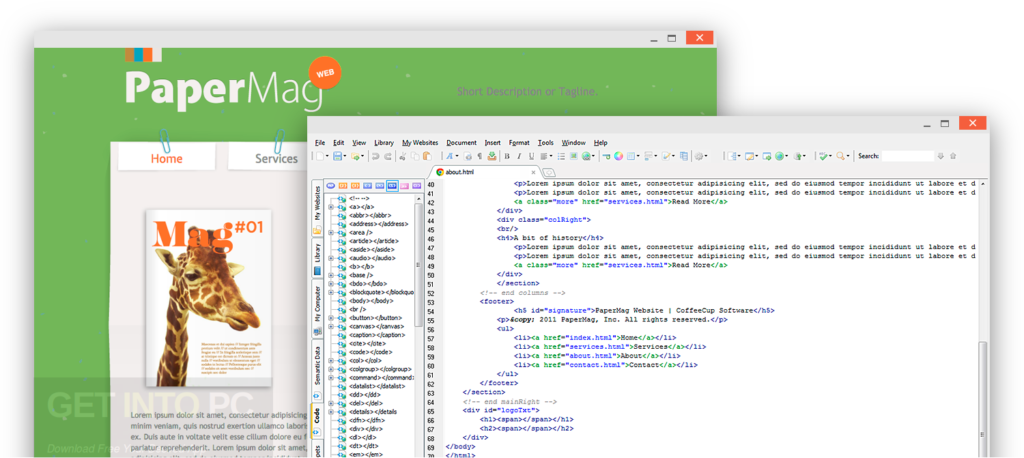The height and width of the screenshot is (458, 1024).
Task: Click the insert image icon
Action: (x=573, y=156)
